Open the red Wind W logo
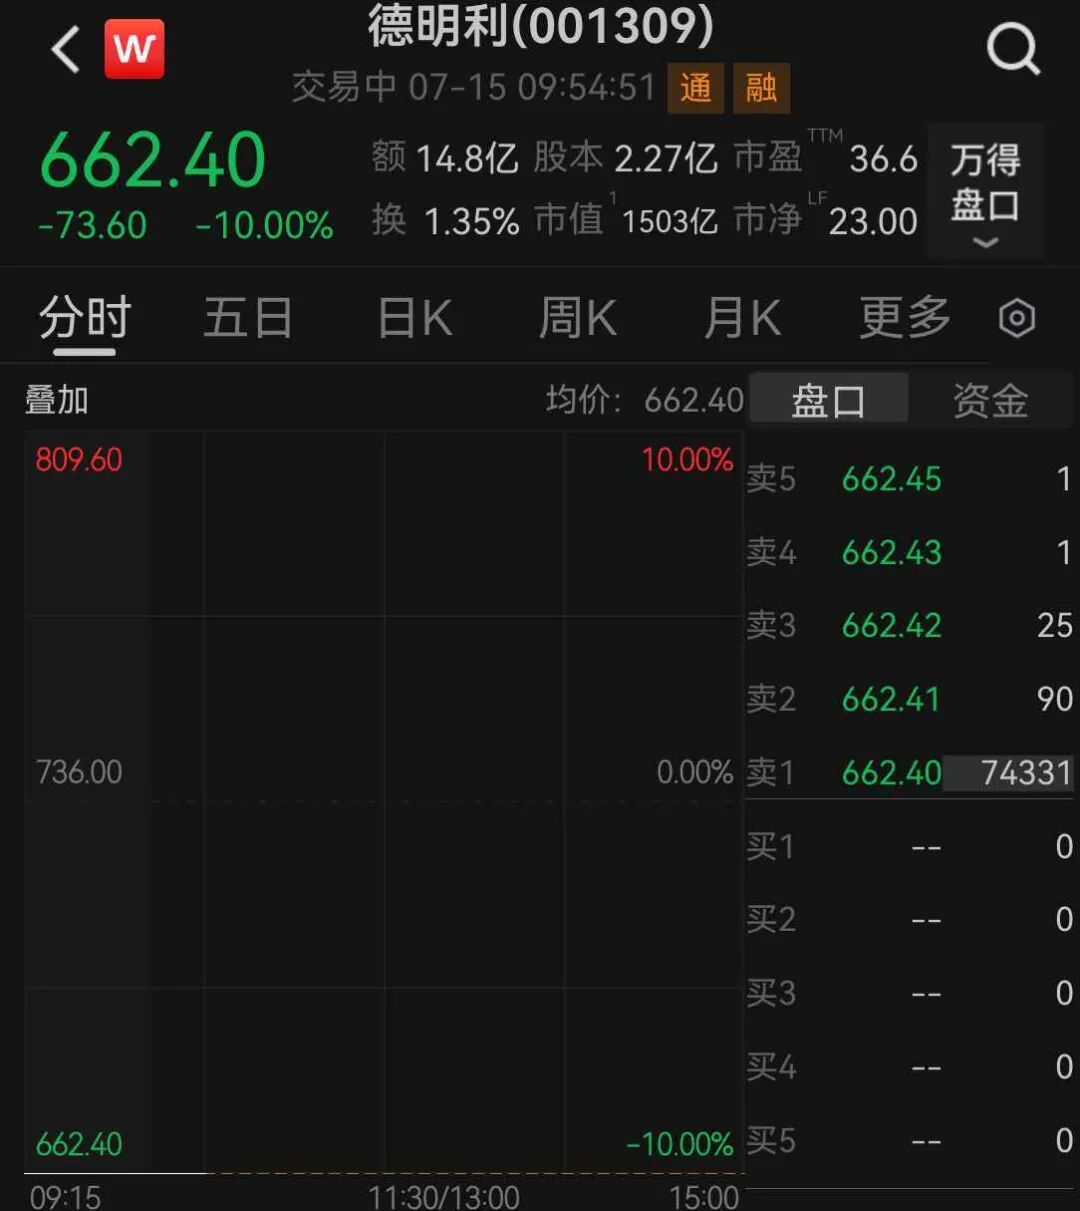This screenshot has height=1211, width=1080. point(134,48)
